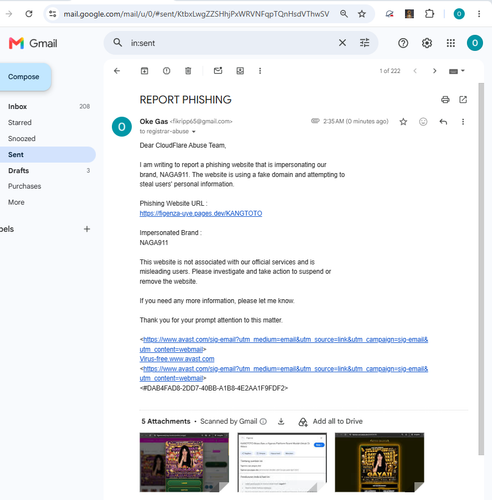Click the REPORT PHISHING subject line
This screenshot has width=492, height=500.
coord(185,100)
